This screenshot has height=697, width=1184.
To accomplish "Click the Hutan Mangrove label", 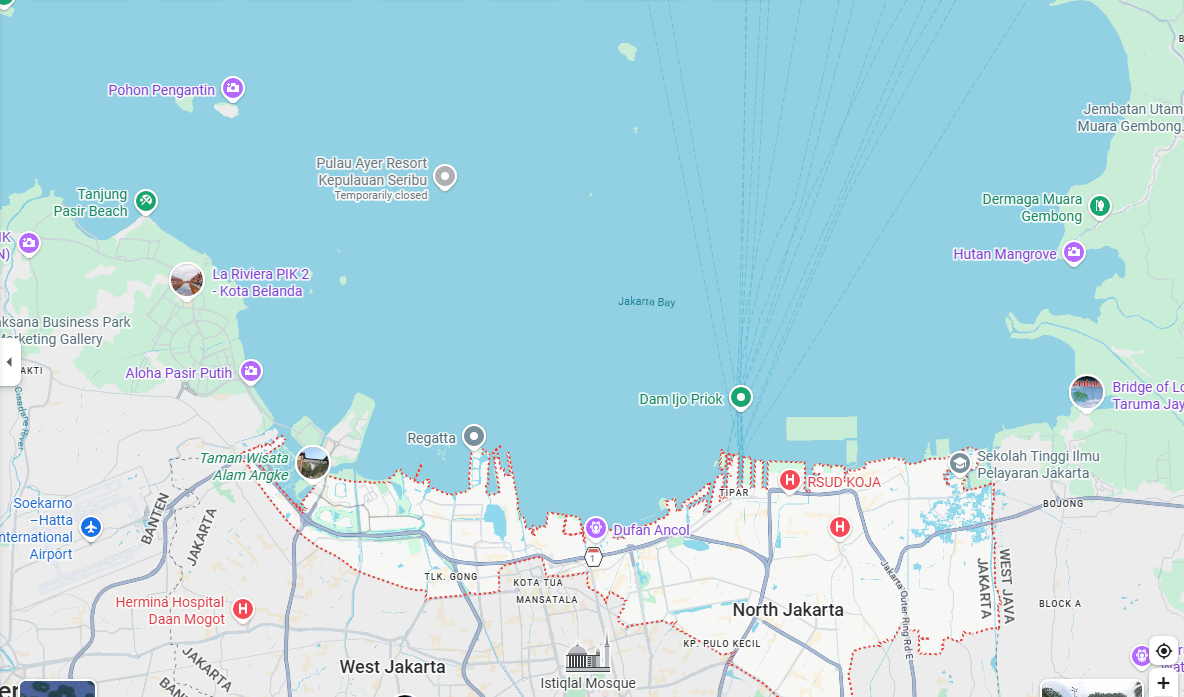I will [x=1005, y=254].
